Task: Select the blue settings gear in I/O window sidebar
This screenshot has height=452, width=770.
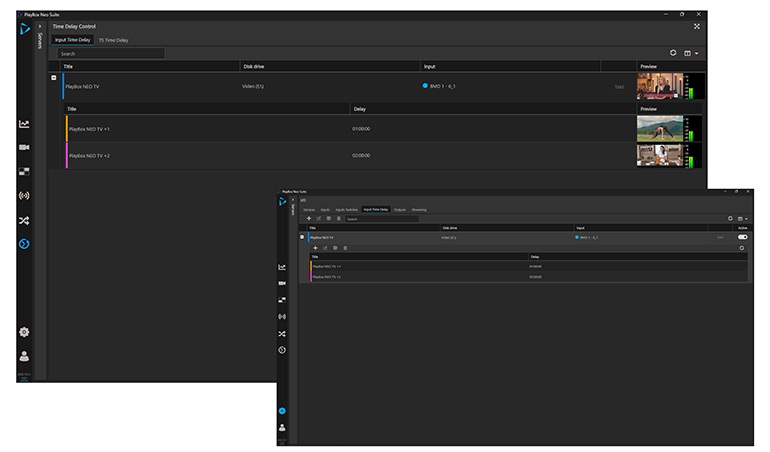Action: click(x=282, y=411)
